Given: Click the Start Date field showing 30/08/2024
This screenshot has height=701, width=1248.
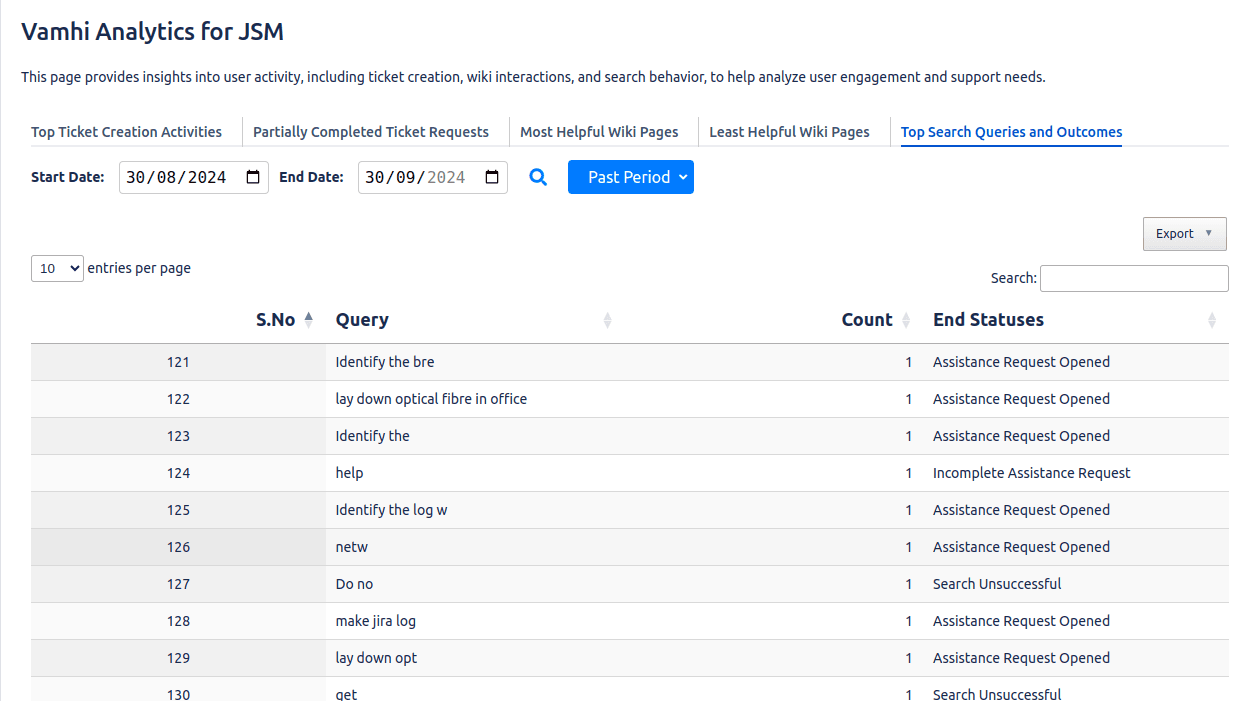Looking at the screenshot, I should [190, 177].
